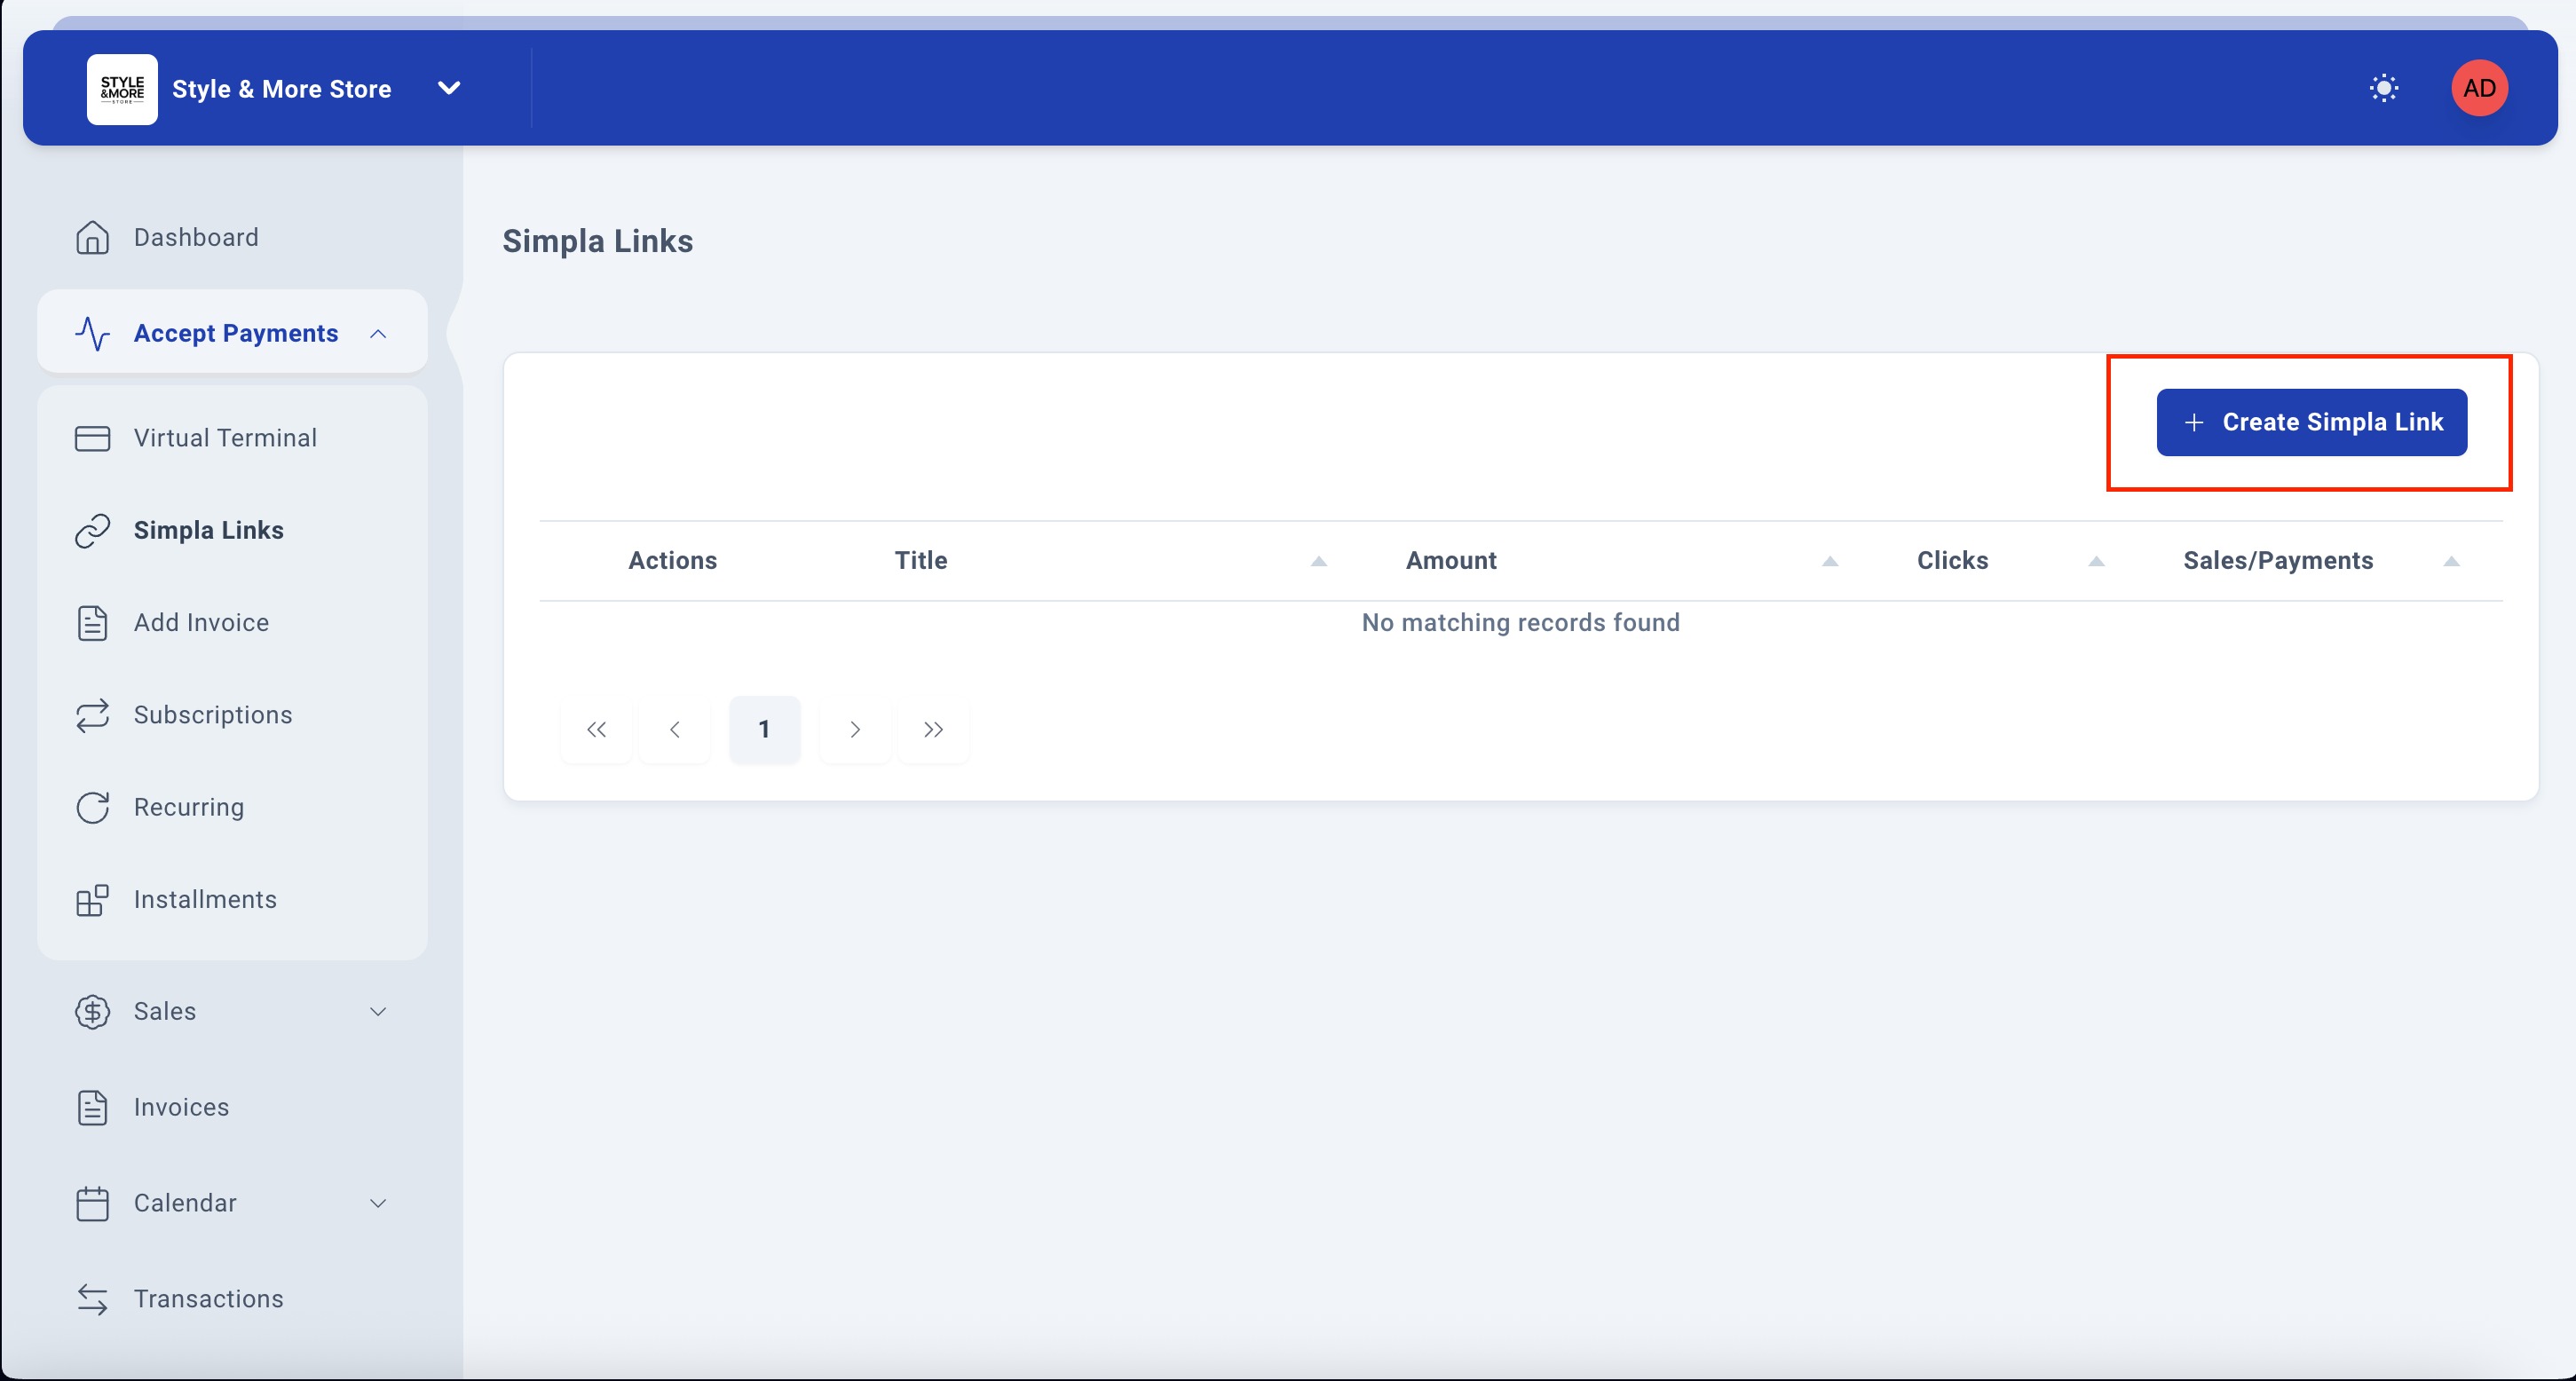
Task: Click the Installments grid icon
Action: [92, 900]
